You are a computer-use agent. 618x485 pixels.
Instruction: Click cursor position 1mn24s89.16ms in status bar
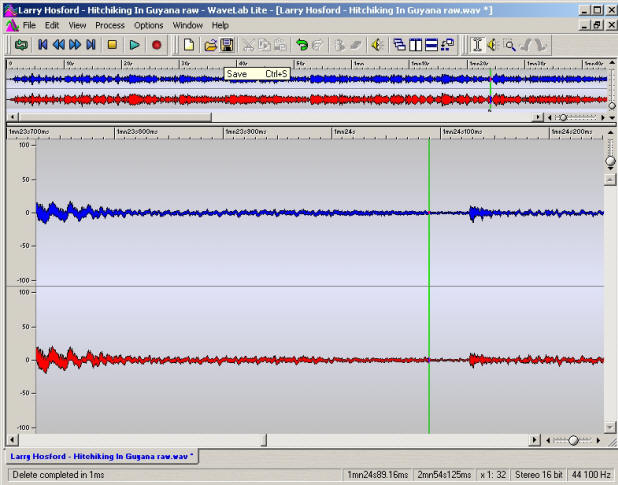(377, 475)
